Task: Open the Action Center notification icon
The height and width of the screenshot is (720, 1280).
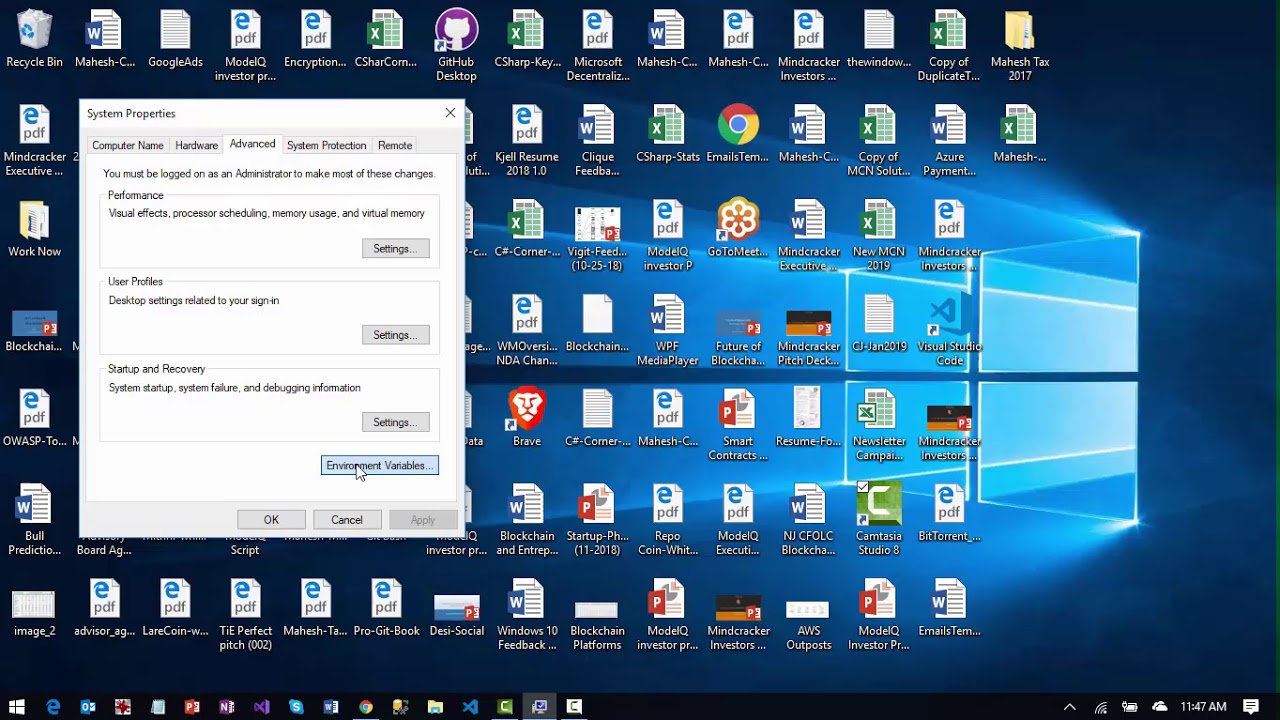Action: [1251, 707]
